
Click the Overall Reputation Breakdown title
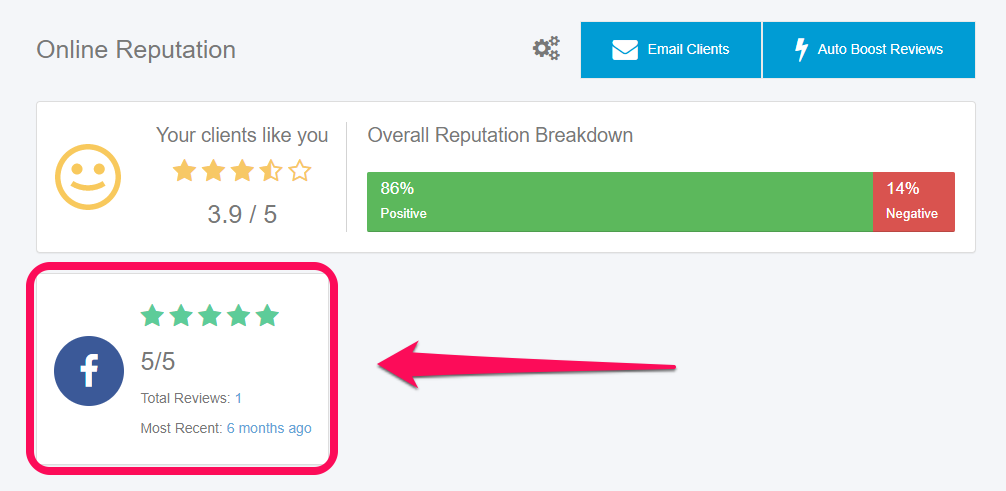500,135
